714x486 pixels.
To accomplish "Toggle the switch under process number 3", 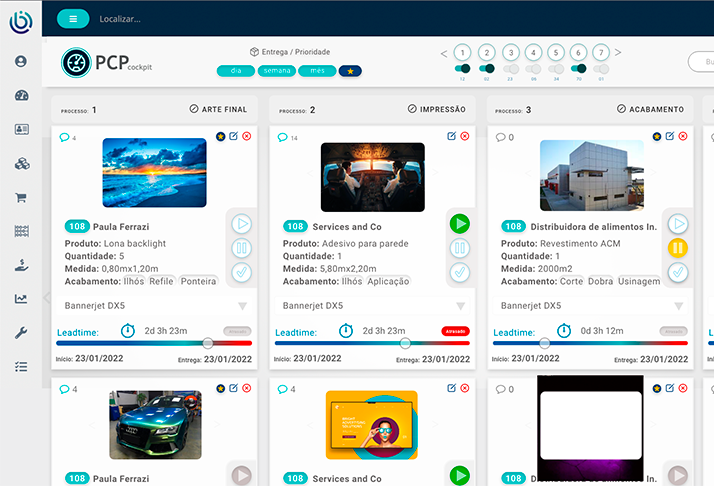I will (511, 68).
